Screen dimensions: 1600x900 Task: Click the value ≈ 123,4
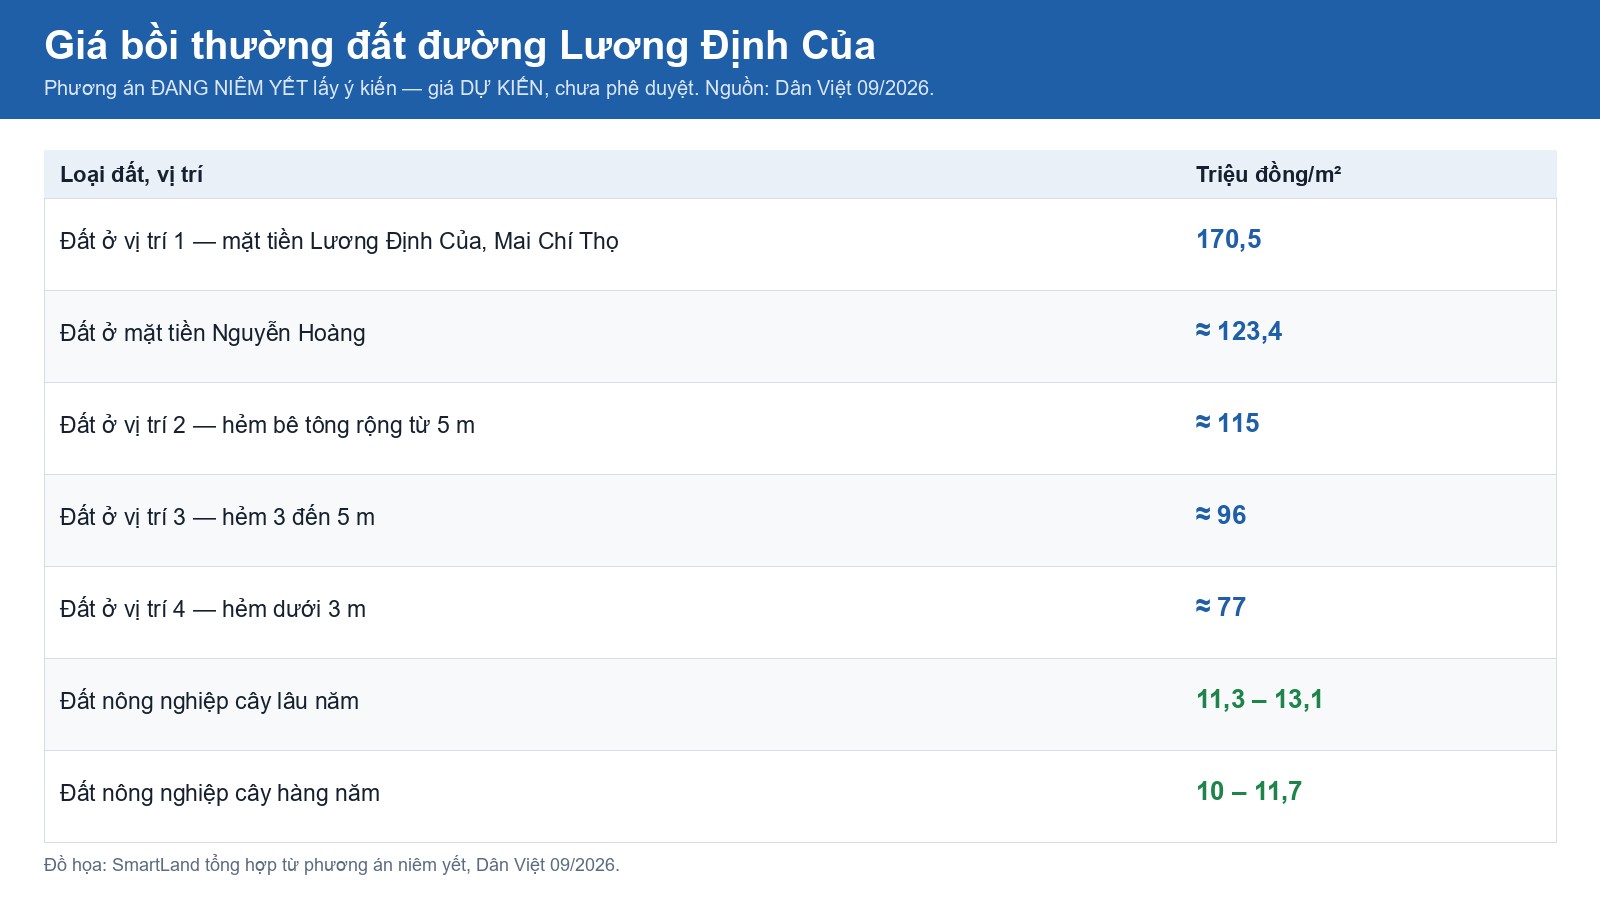[x=1238, y=332]
